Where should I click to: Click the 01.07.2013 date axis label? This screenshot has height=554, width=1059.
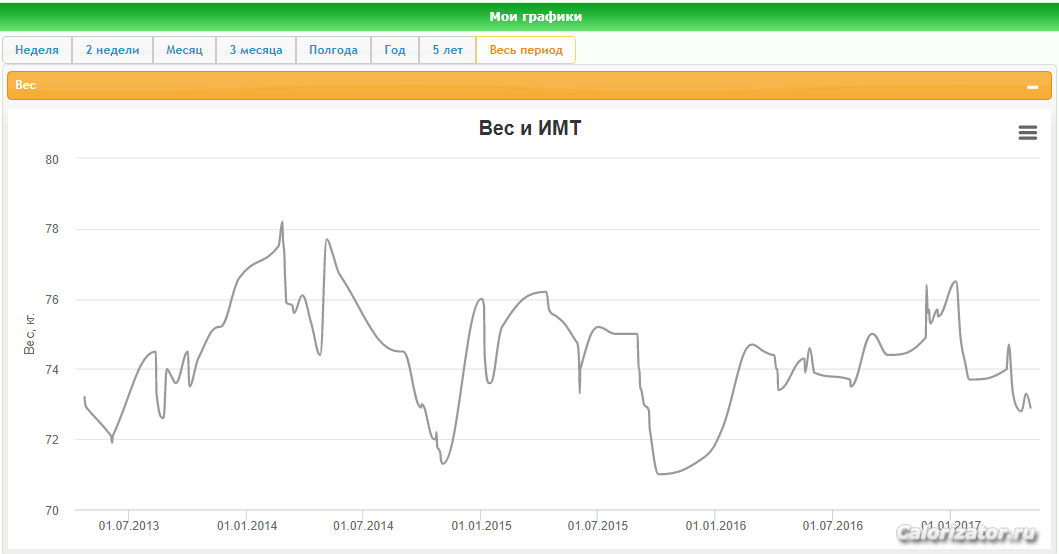(129, 526)
